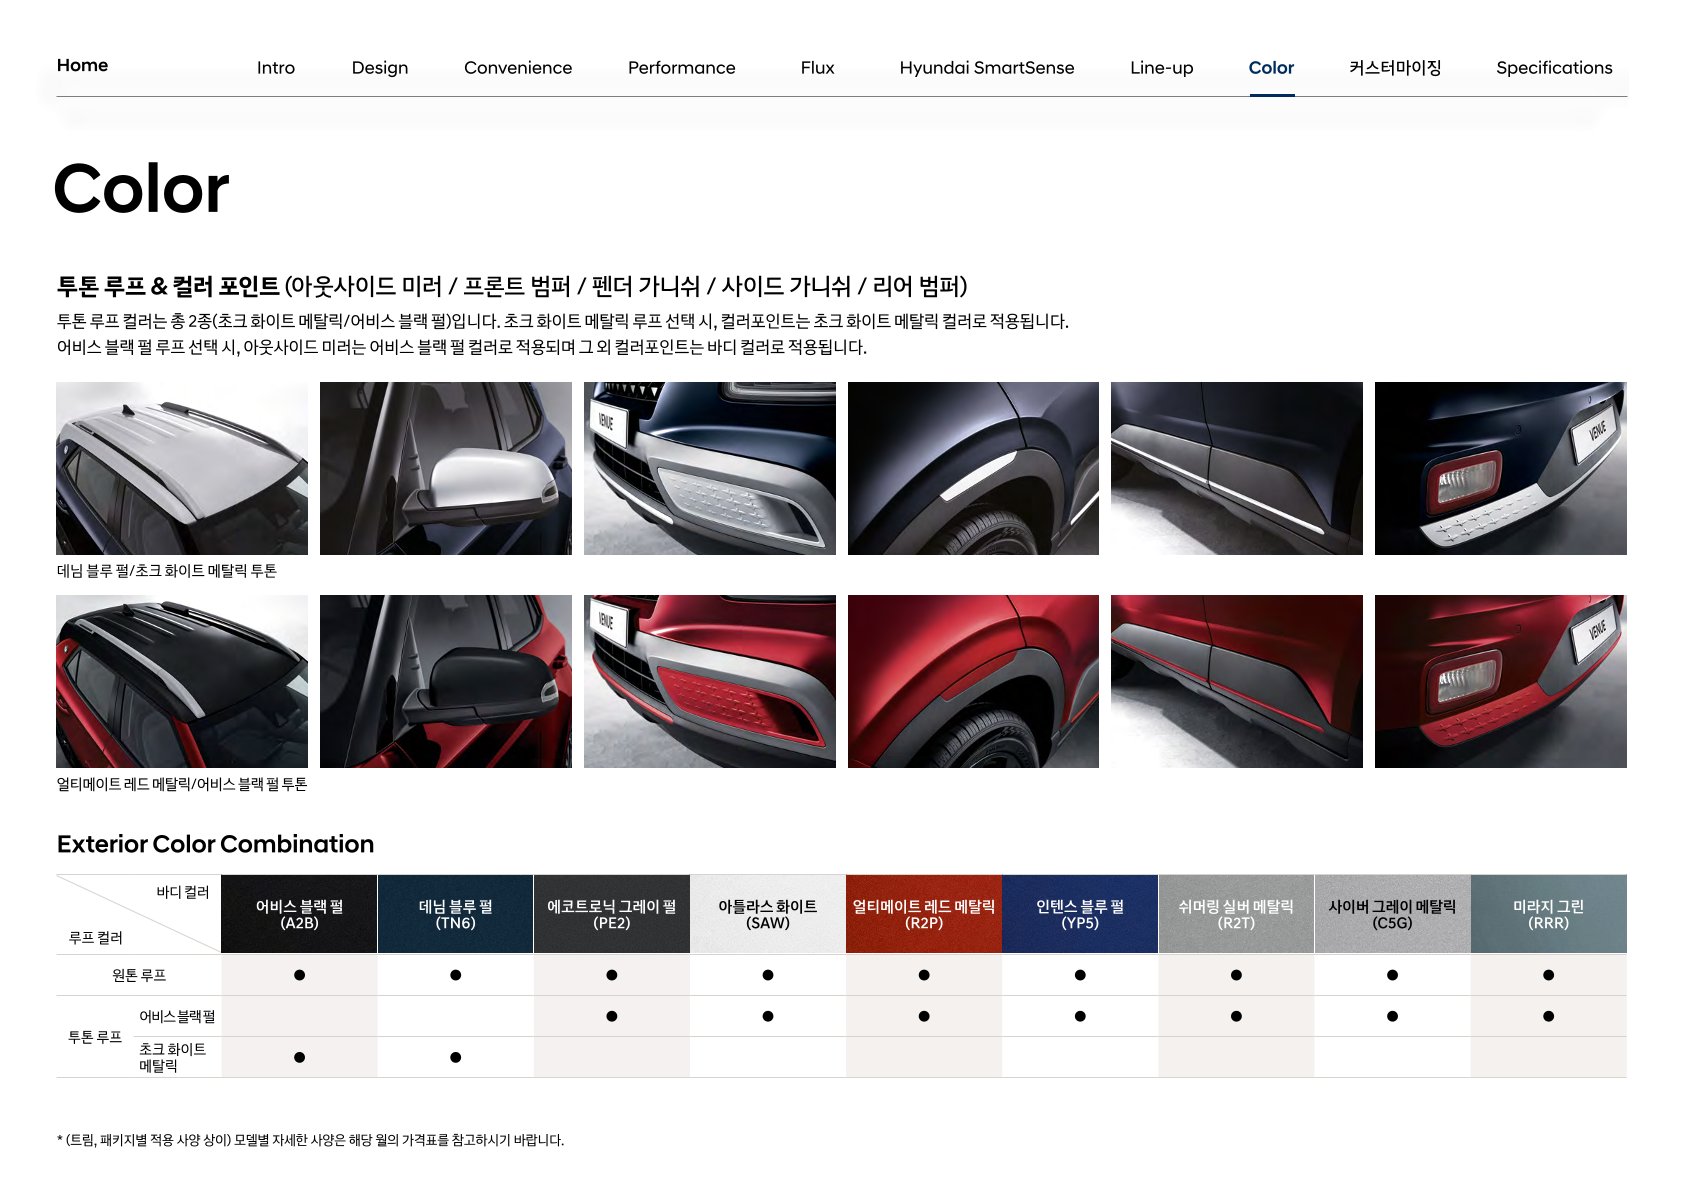Select the 초크 화이트 메탈릭 roof row label
This screenshot has height=1190, width=1683.
(x=172, y=1057)
